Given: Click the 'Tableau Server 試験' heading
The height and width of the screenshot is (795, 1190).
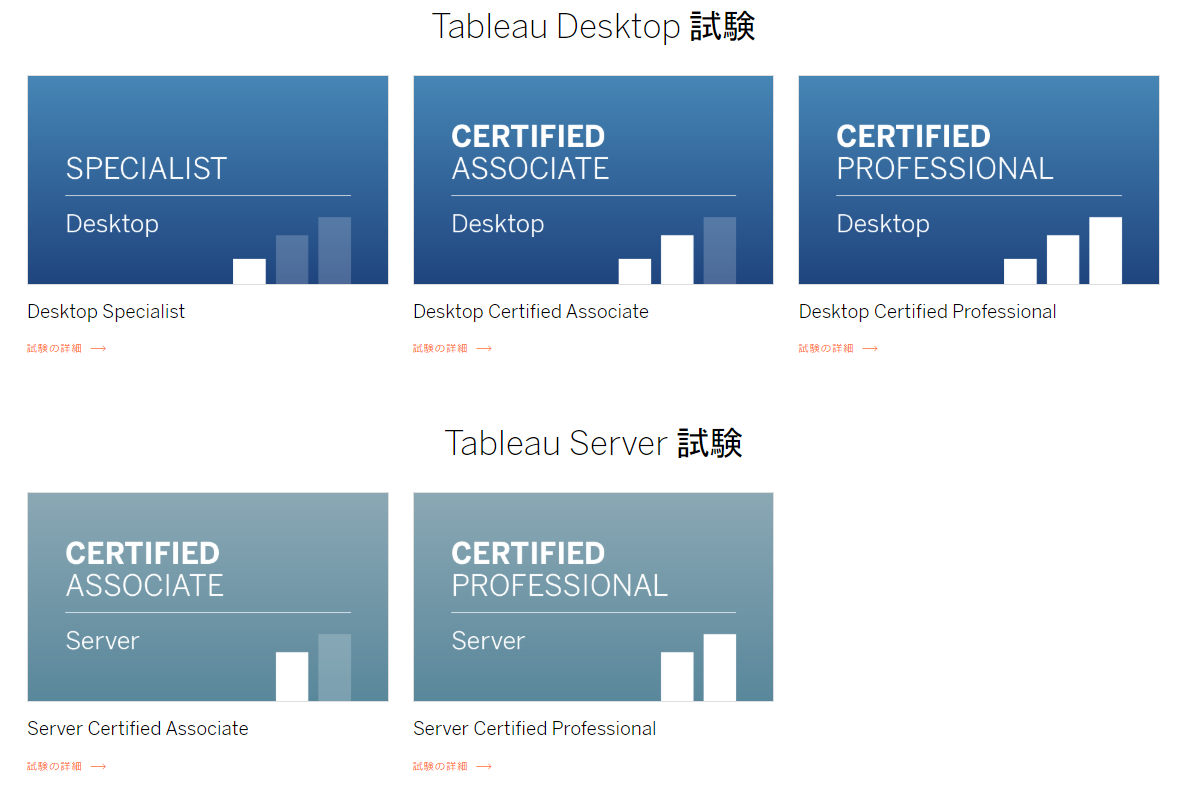Looking at the screenshot, I should 593,443.
